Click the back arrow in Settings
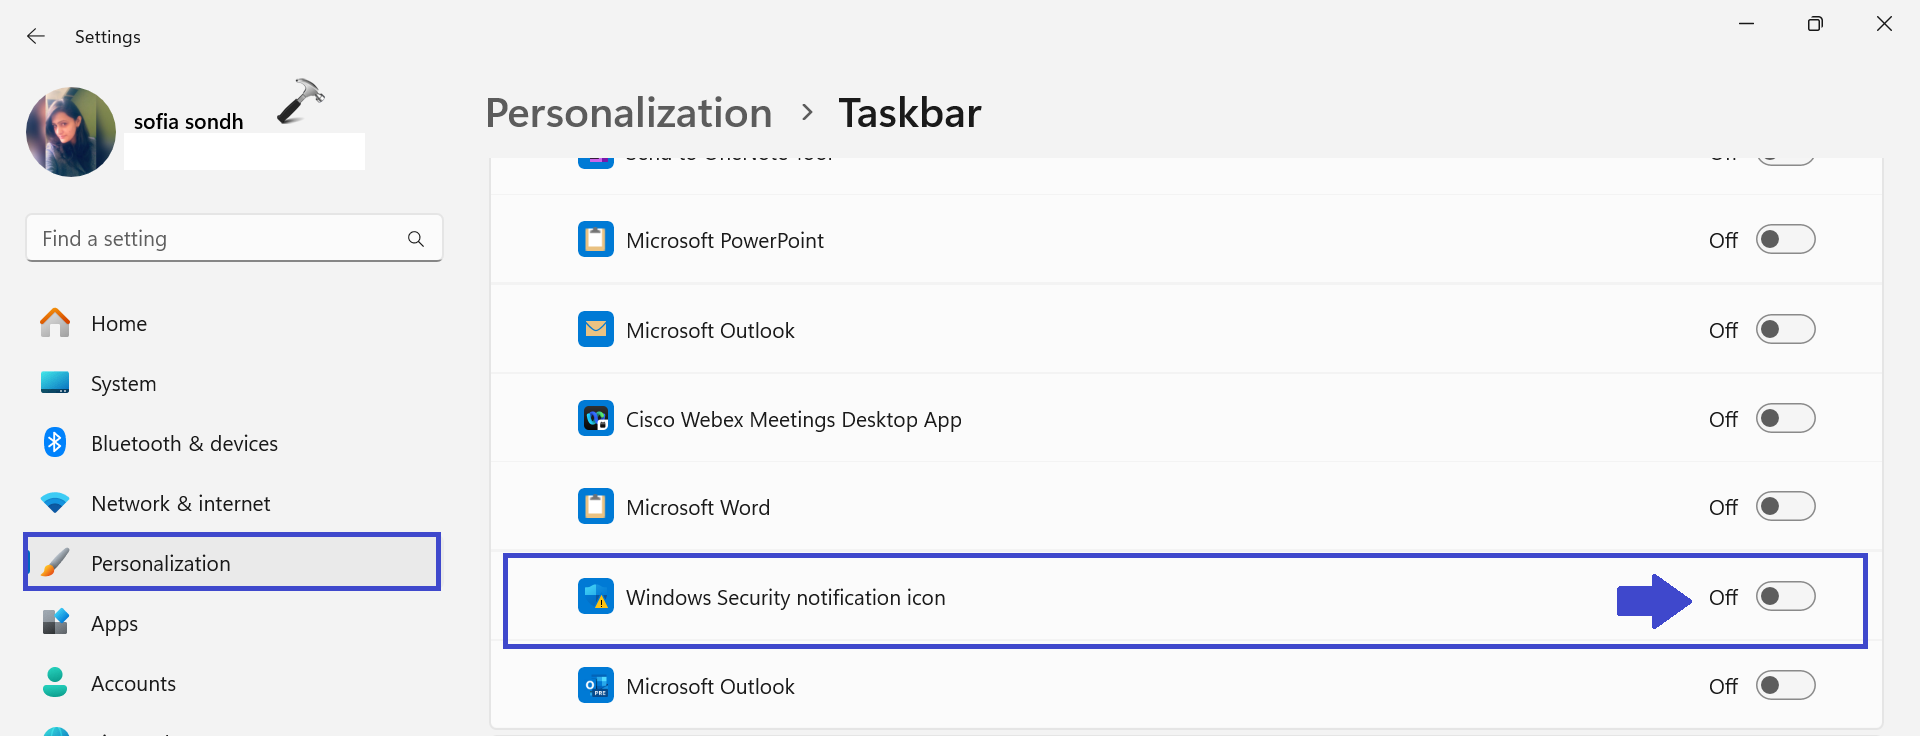Viewport: 1920px width, 736px height. pos(36,36)
